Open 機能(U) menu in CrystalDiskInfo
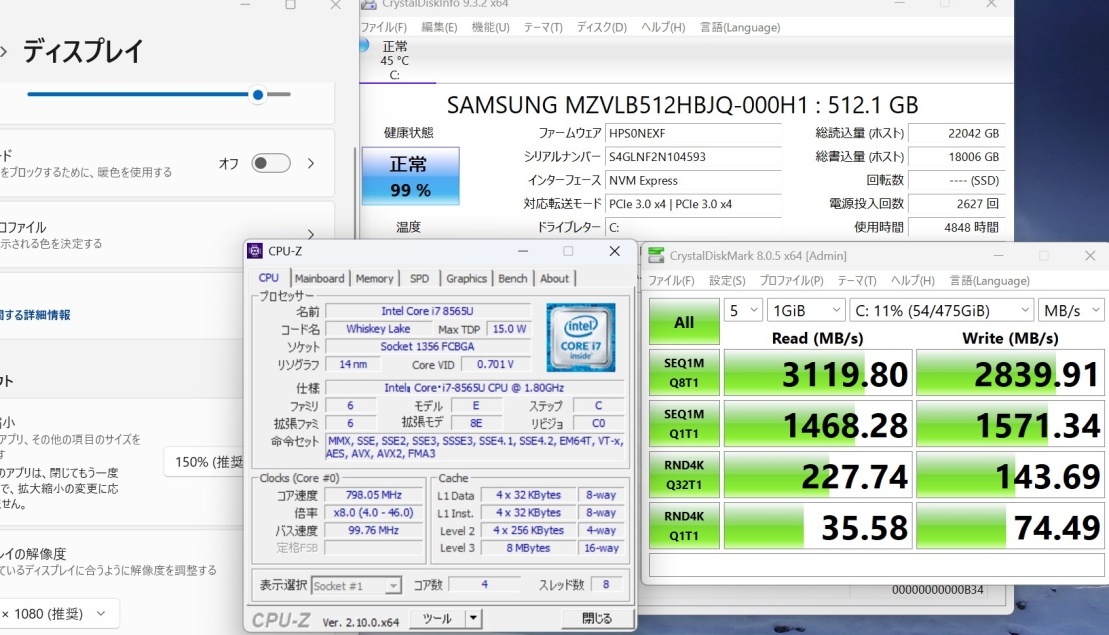The width and height of the screenshot is (1109, 635). 490,28
